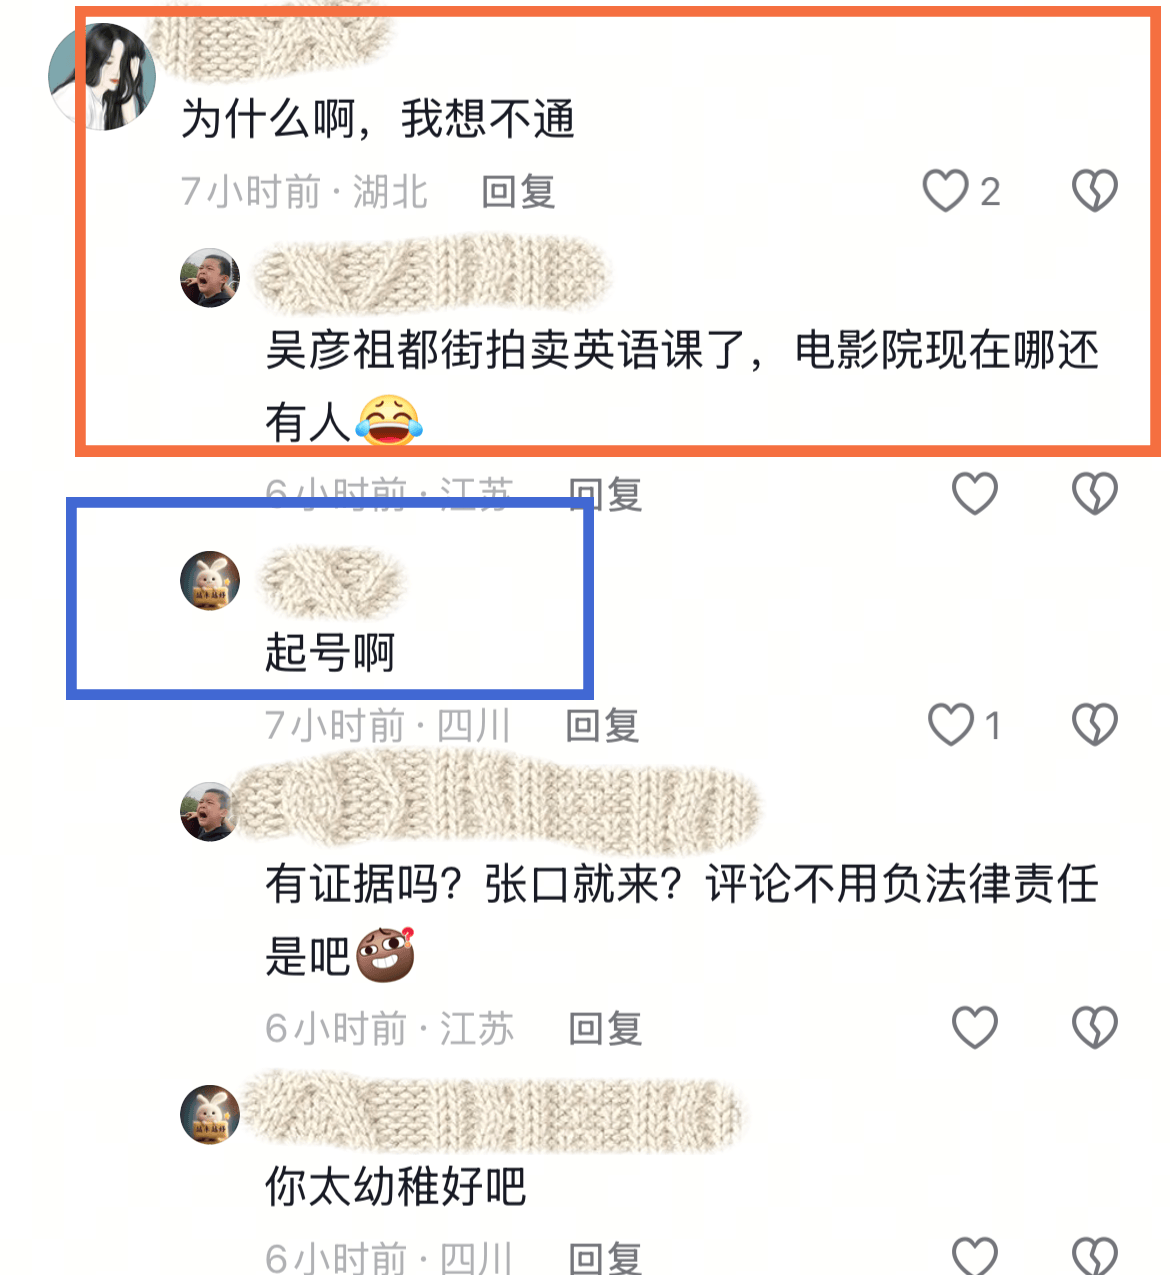The image size is (1170, 1275).
Task: Dislike the "起号啊" comment
Action: click(1094, 725)
